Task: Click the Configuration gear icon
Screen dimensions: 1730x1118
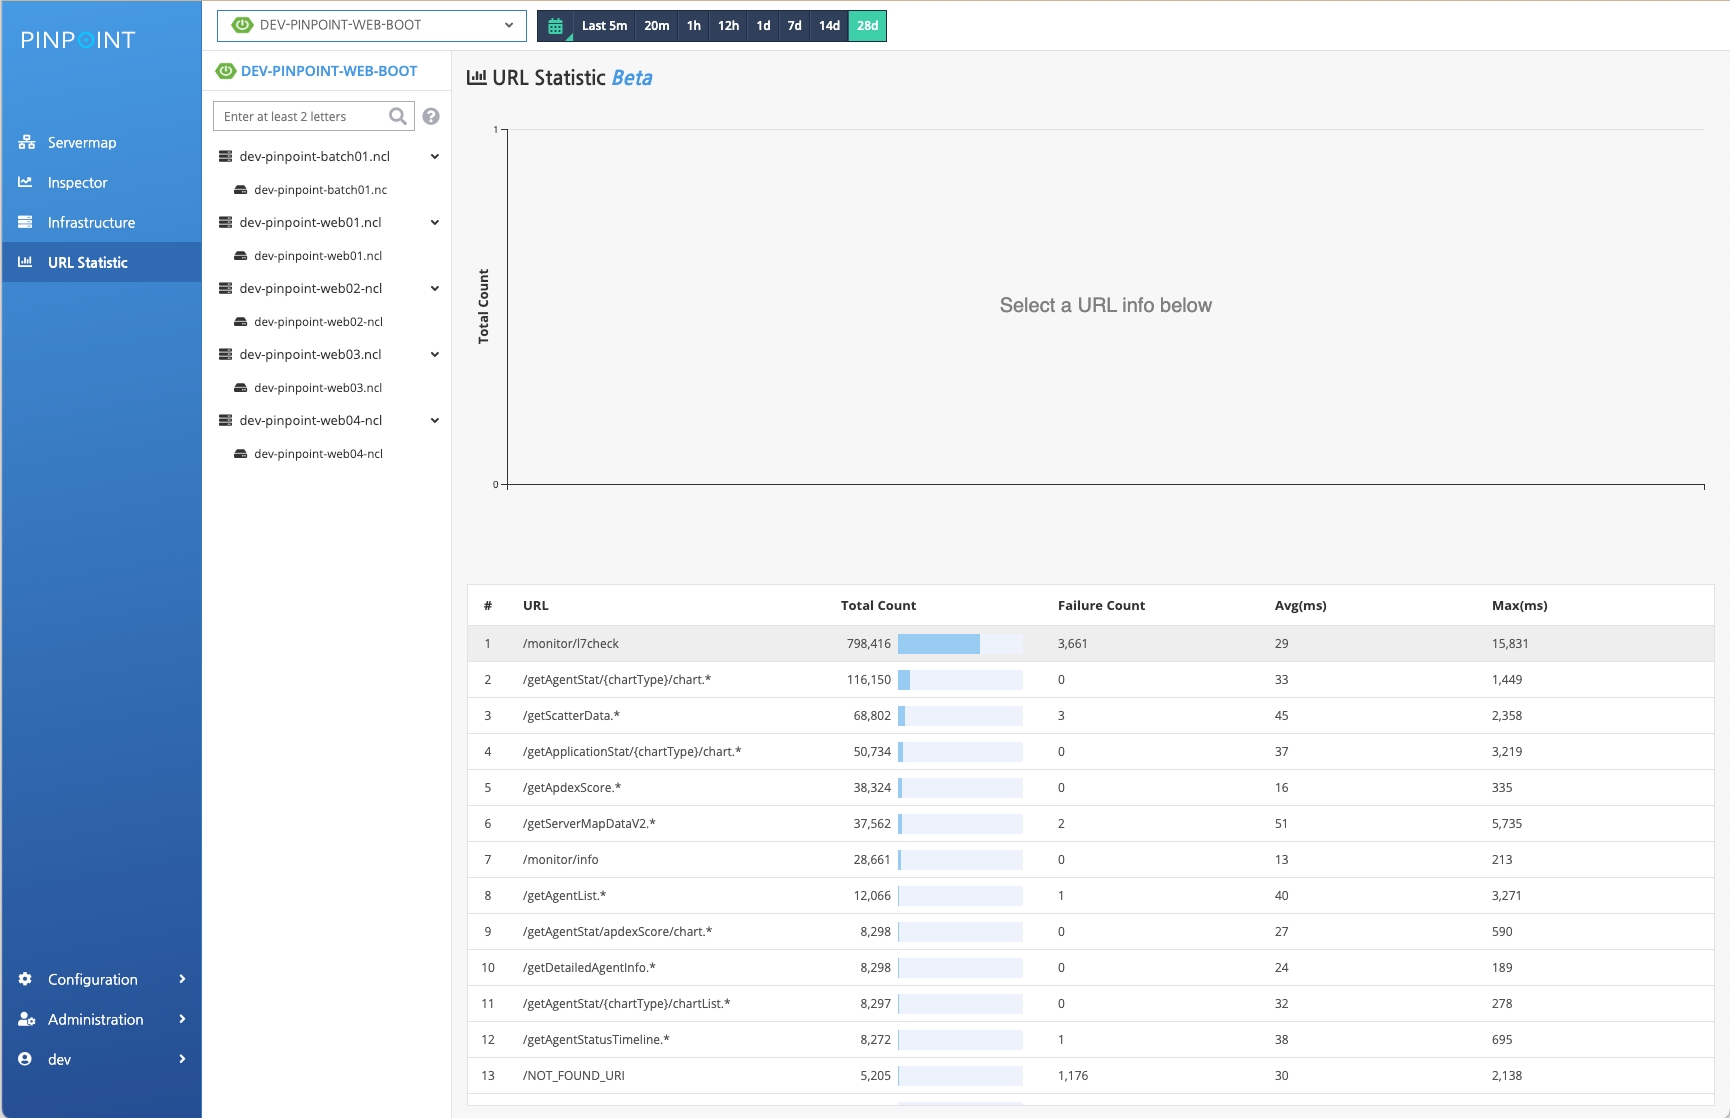Action: (26, 979)
